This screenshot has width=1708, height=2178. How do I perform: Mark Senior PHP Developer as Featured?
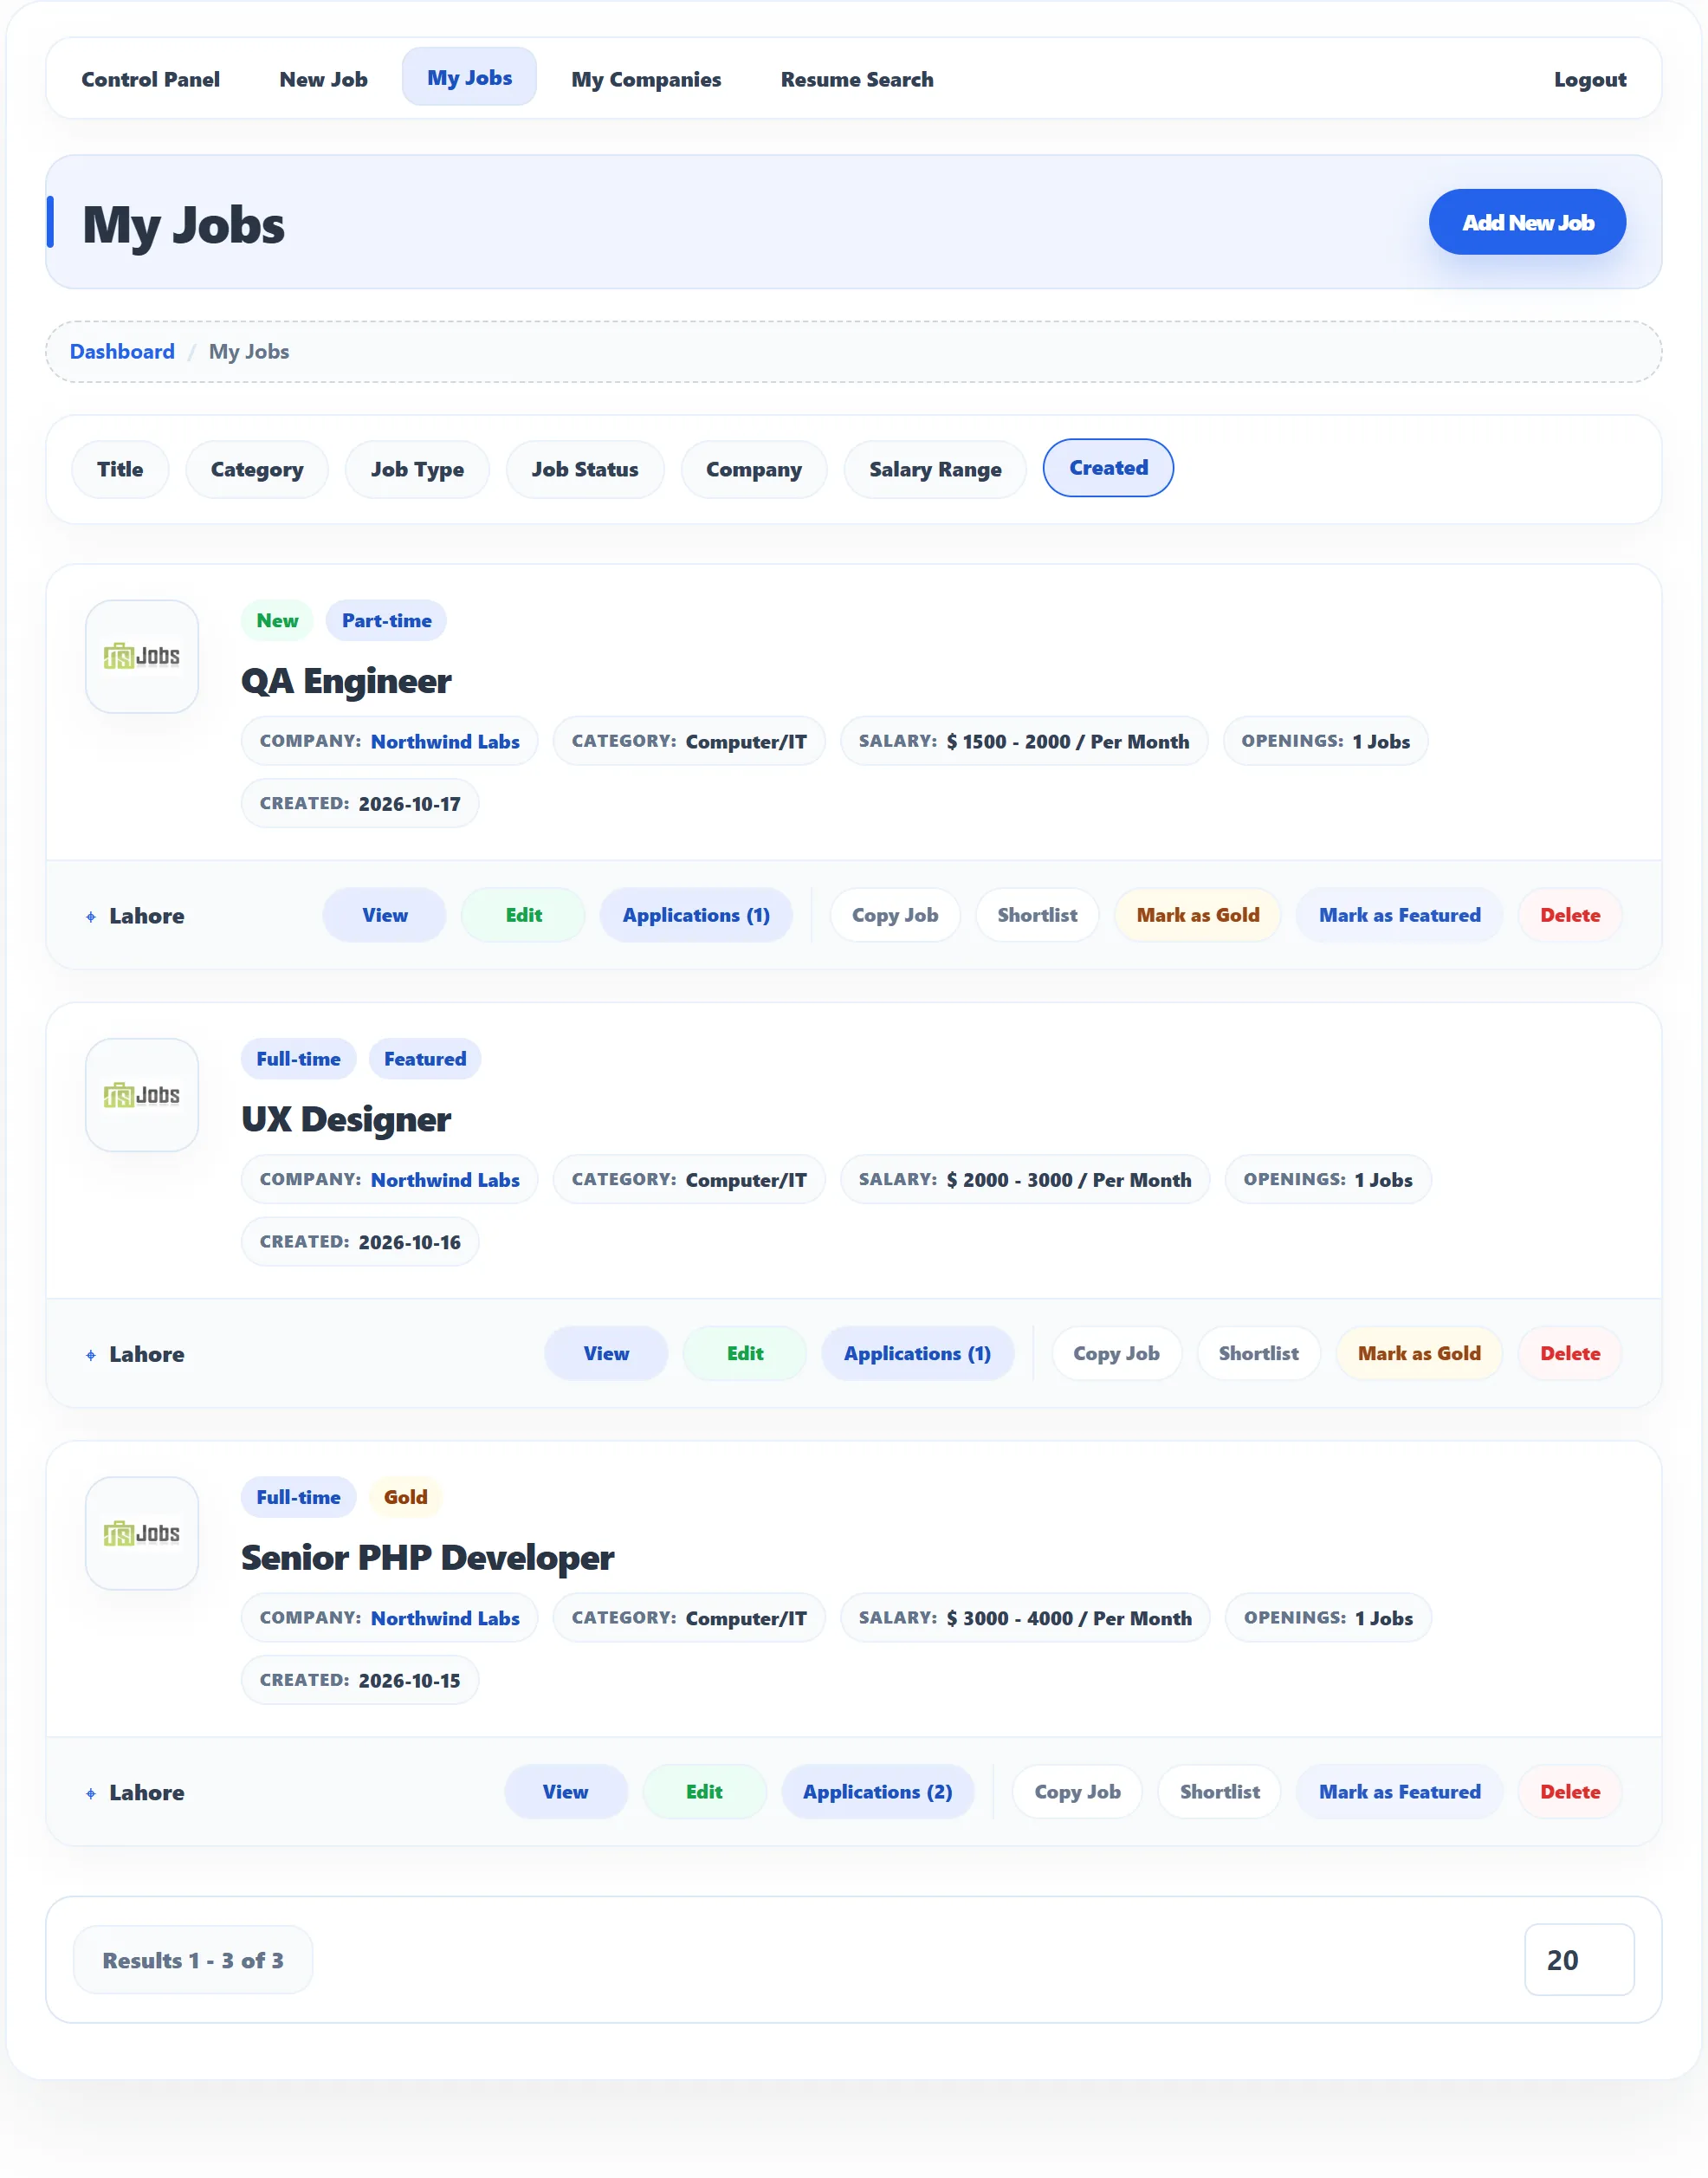click(1399, 1792)
